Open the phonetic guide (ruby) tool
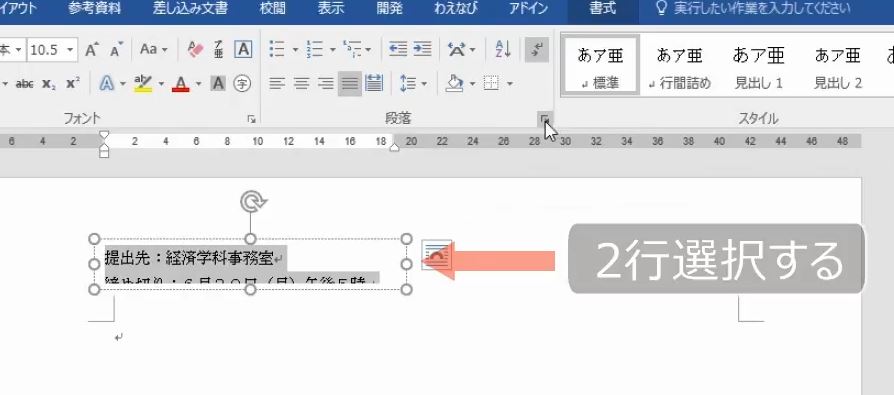 pyautogui.click(x=219, y=50)
